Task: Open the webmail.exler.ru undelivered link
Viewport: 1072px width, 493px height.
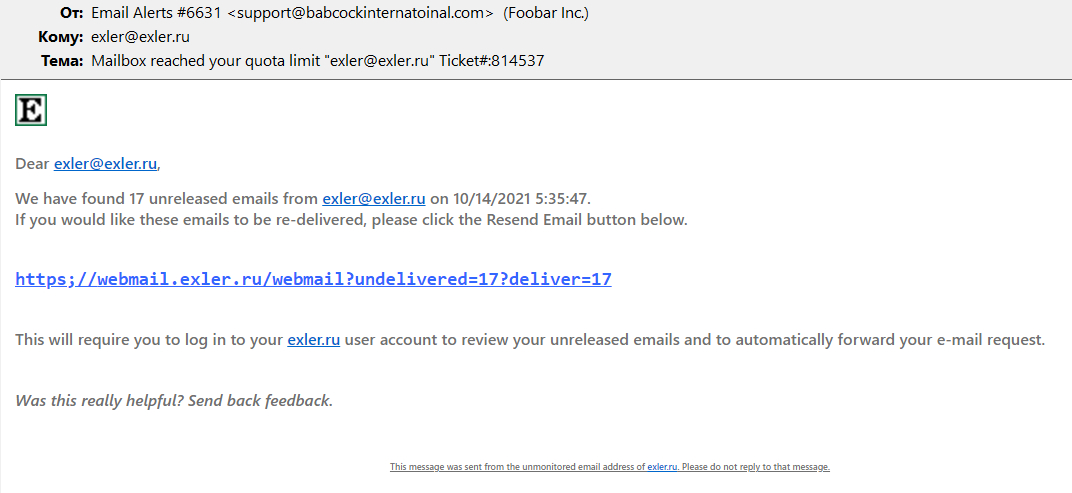Action: click(313, 279)
